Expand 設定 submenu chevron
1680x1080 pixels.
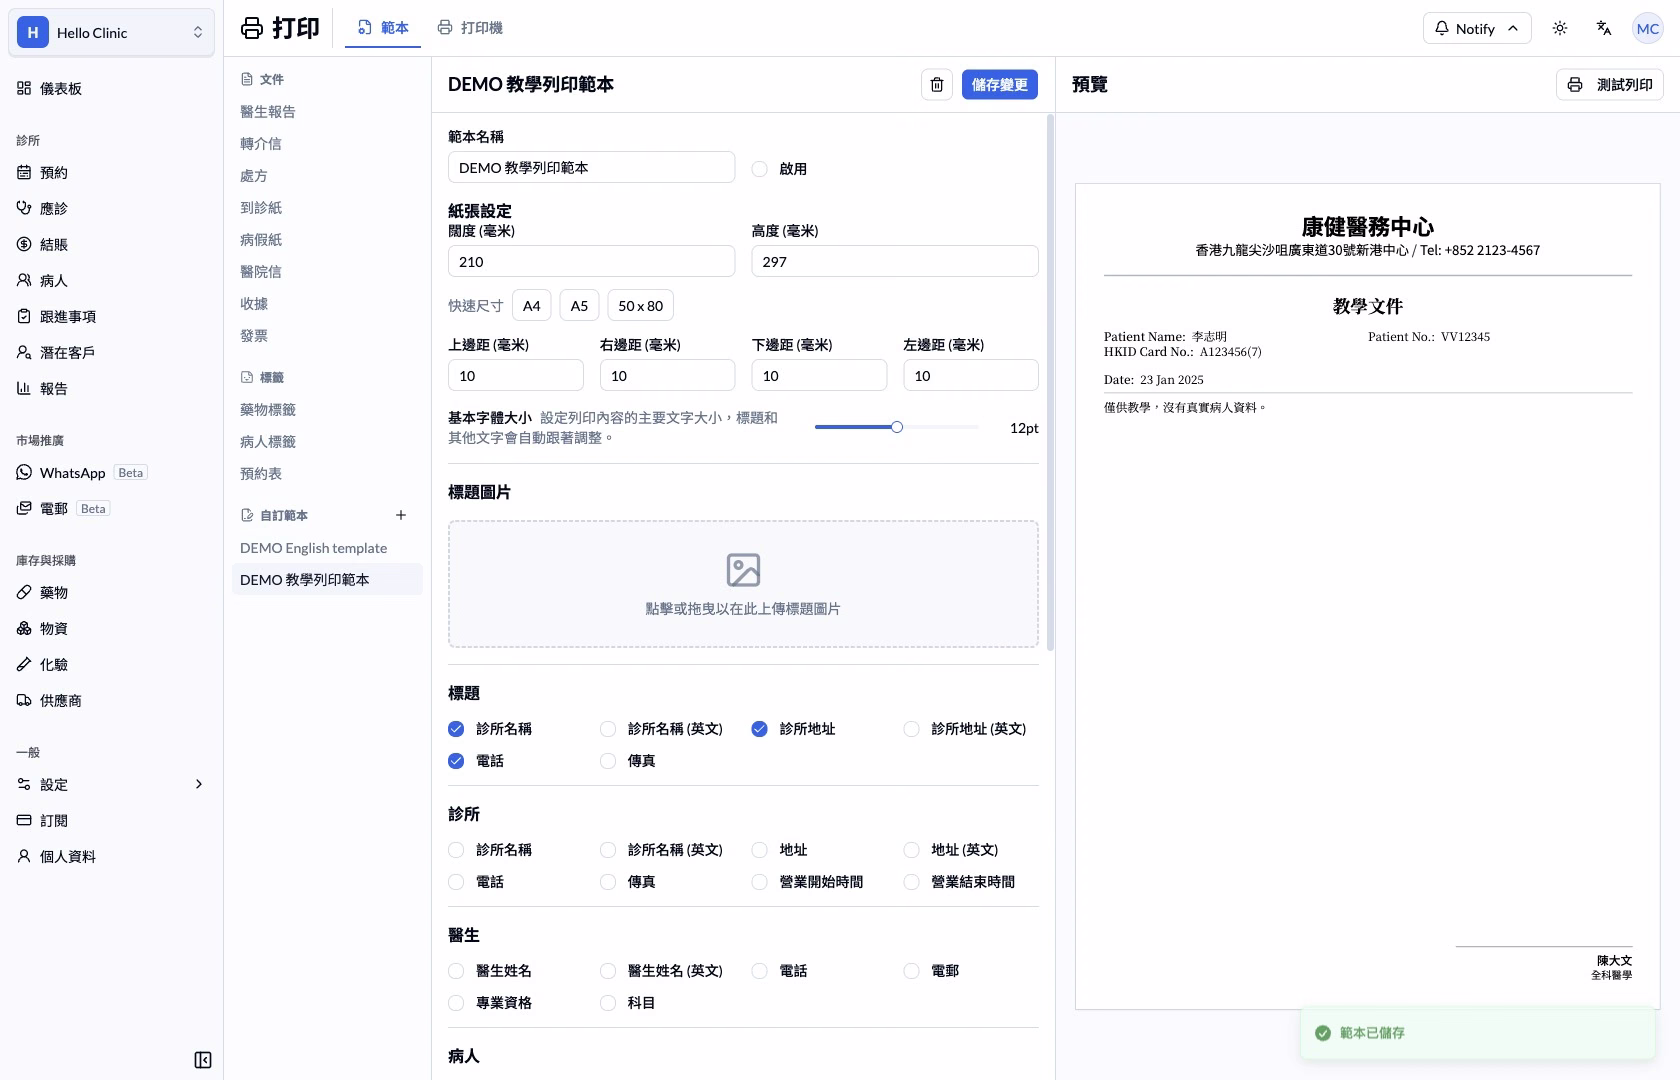[x=198, y=784]
